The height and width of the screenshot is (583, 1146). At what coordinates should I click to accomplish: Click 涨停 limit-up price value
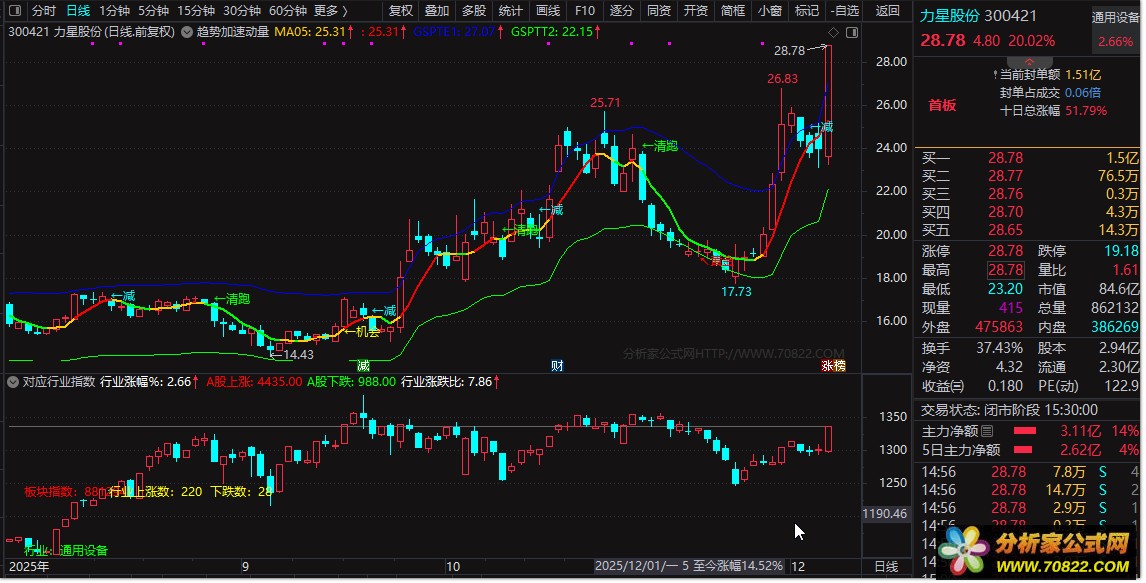coord(1006,251)
